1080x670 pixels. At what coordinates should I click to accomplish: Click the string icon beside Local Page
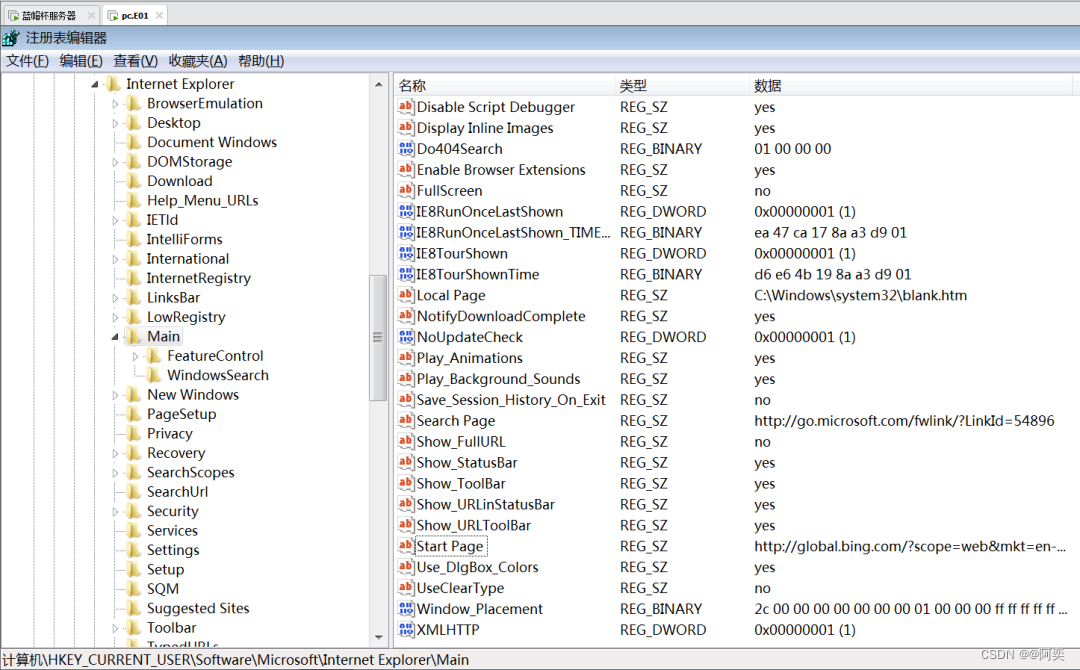point(406,295)
